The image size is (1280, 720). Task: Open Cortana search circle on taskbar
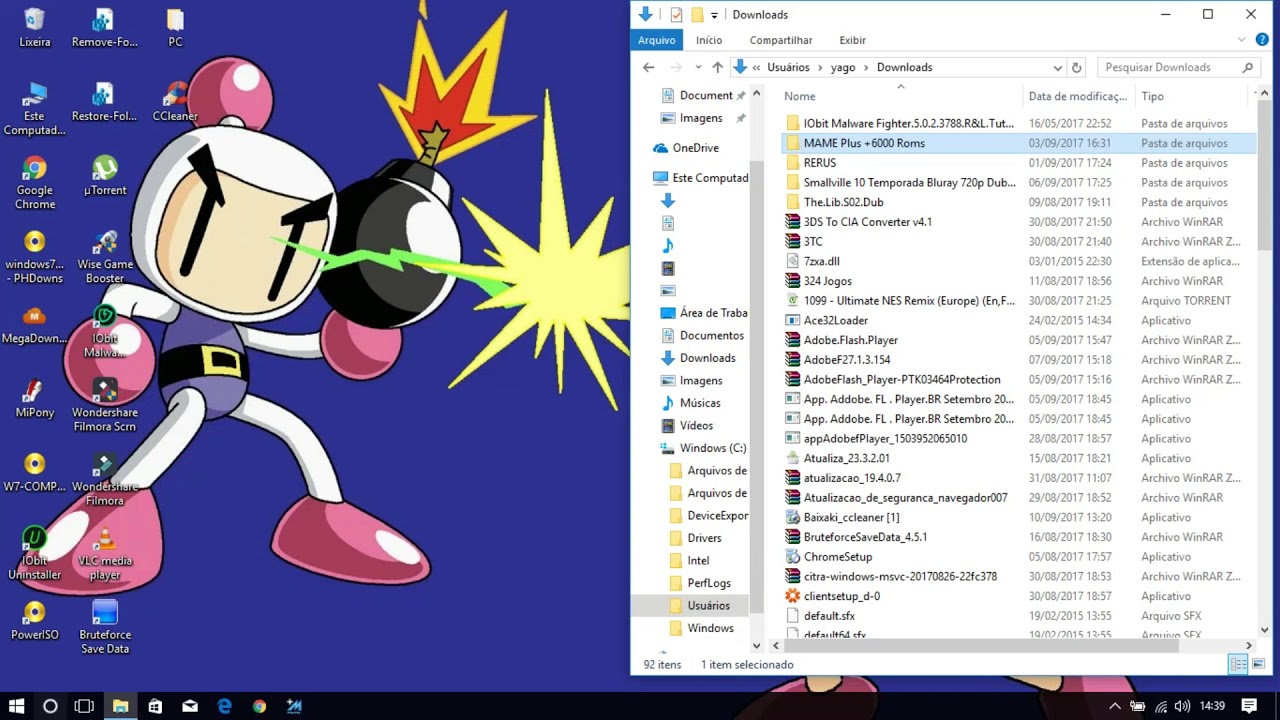click(x=50, y=706)
